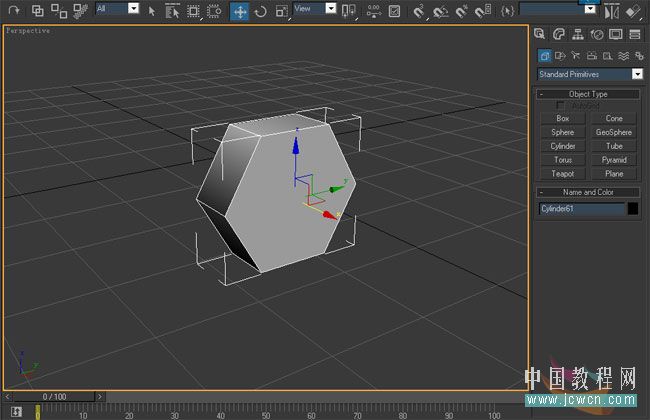Activate the Select and Rotate tool
Viewport: 650px width, 420px height.
261,12
